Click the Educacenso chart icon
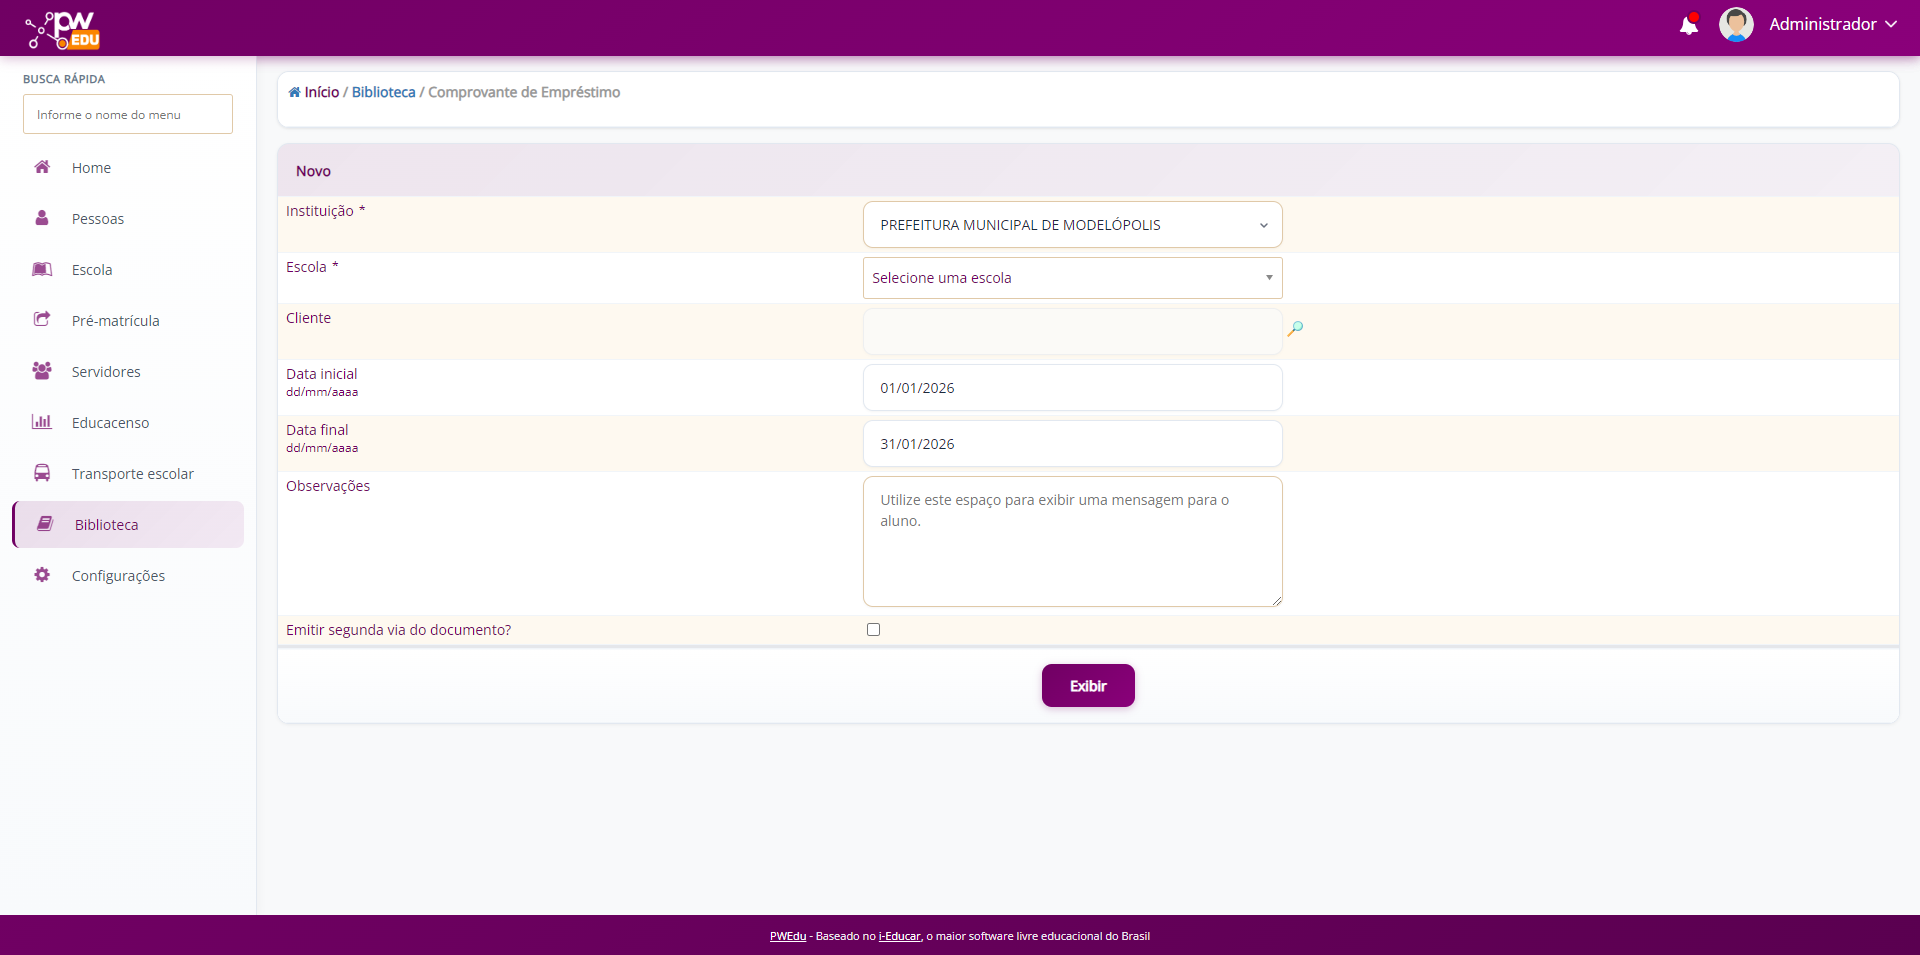Image resolution: width=1920 pixels, height=955 pixels. (x=42, y=422)
